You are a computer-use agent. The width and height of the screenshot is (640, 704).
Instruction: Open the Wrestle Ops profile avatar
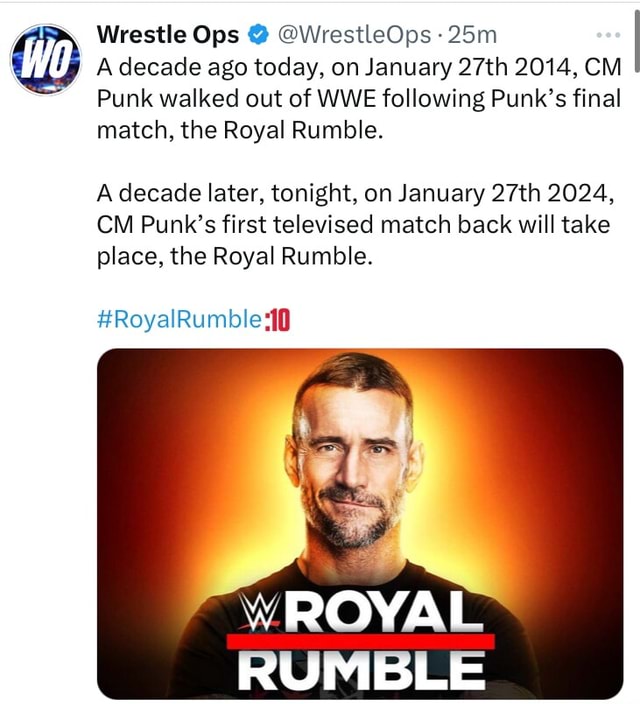(x=45, y=59)
